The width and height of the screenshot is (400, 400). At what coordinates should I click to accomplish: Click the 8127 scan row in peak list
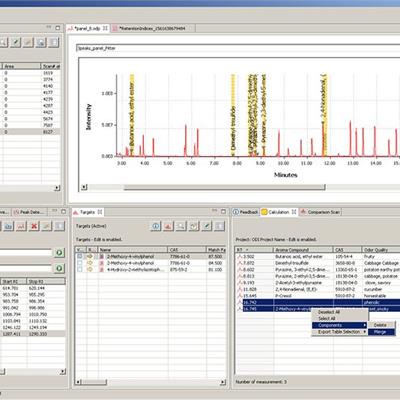pos(30,132)
